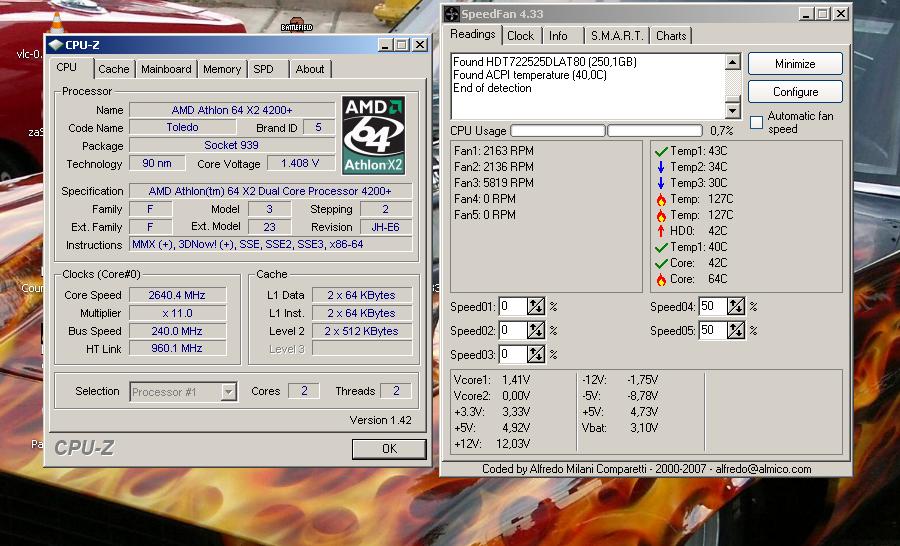Click the Speed05 value field showing 50
This screenshot has width=900, height=546.
click(x=713, y=331)
